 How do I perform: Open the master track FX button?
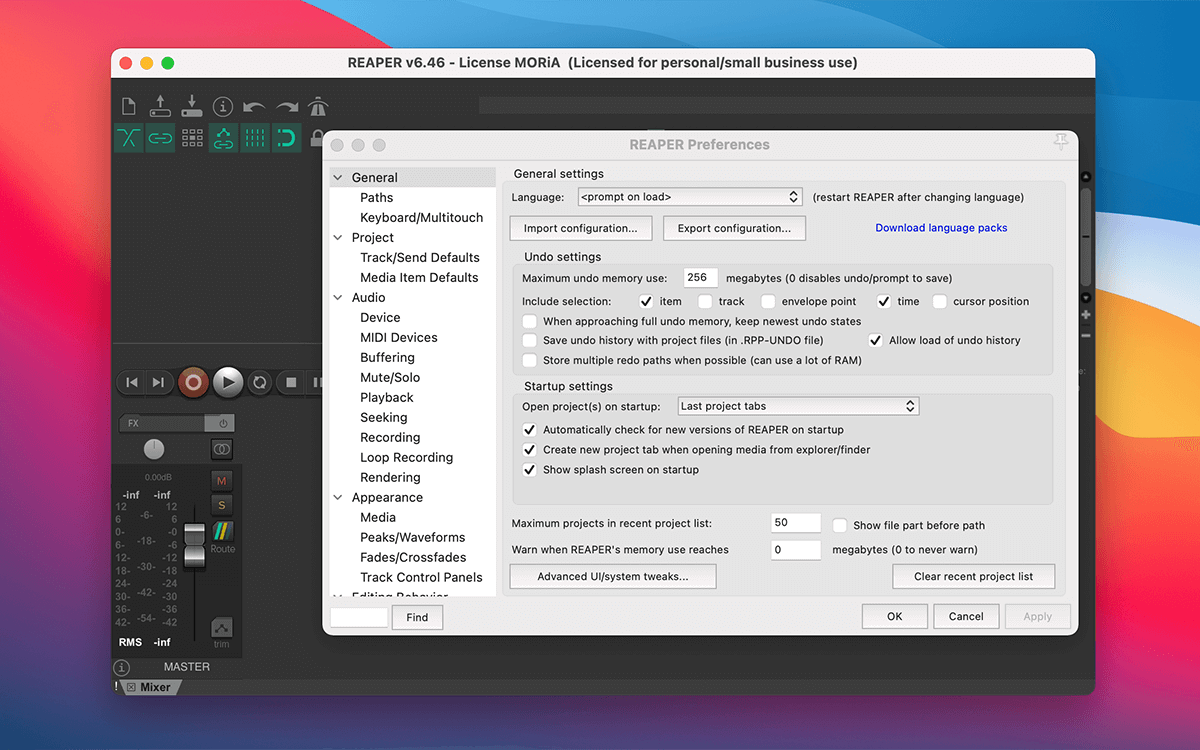pos(161,423)
